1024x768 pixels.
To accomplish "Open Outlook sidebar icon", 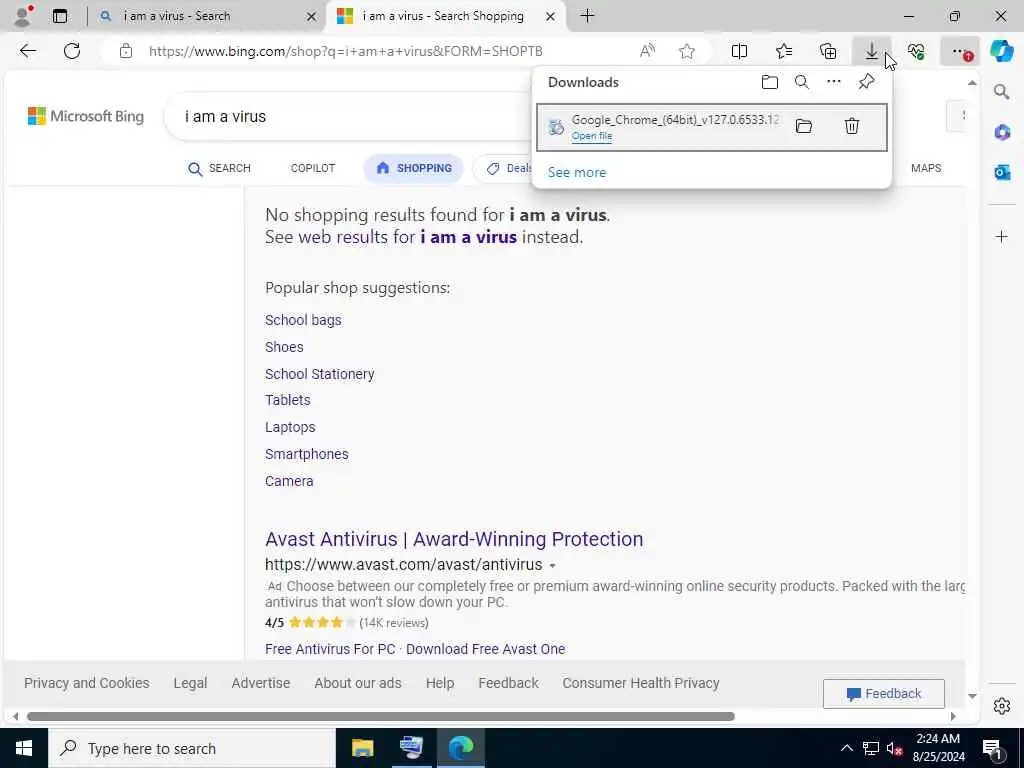I will pyautogui.click(x=1002, y=172).
